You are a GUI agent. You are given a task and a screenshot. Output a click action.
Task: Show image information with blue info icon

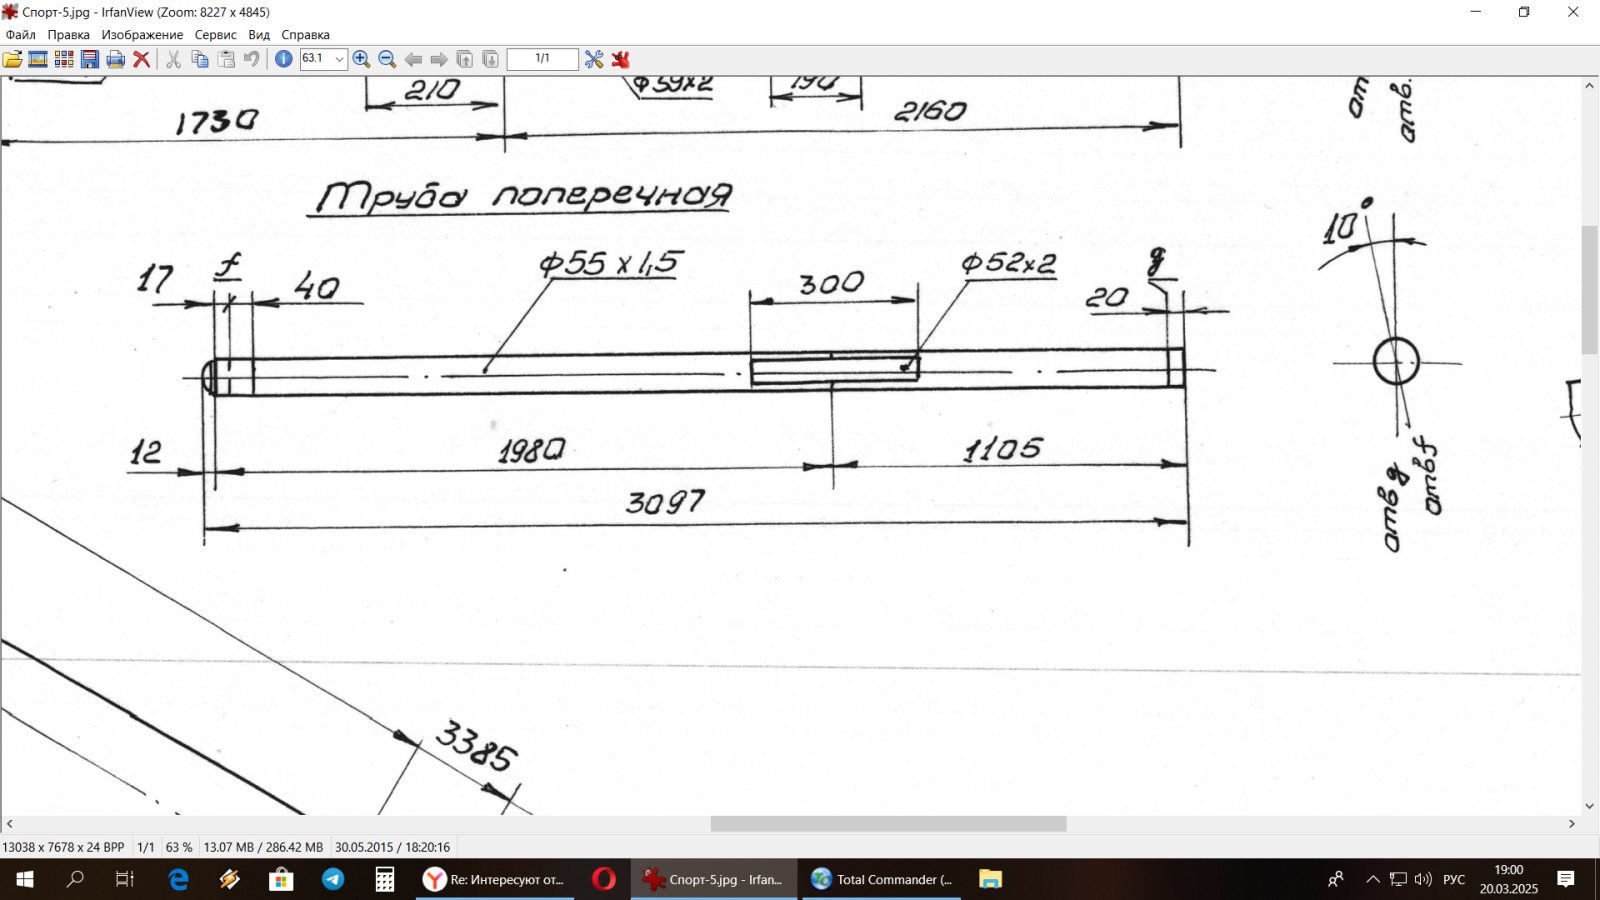(284, 59)
